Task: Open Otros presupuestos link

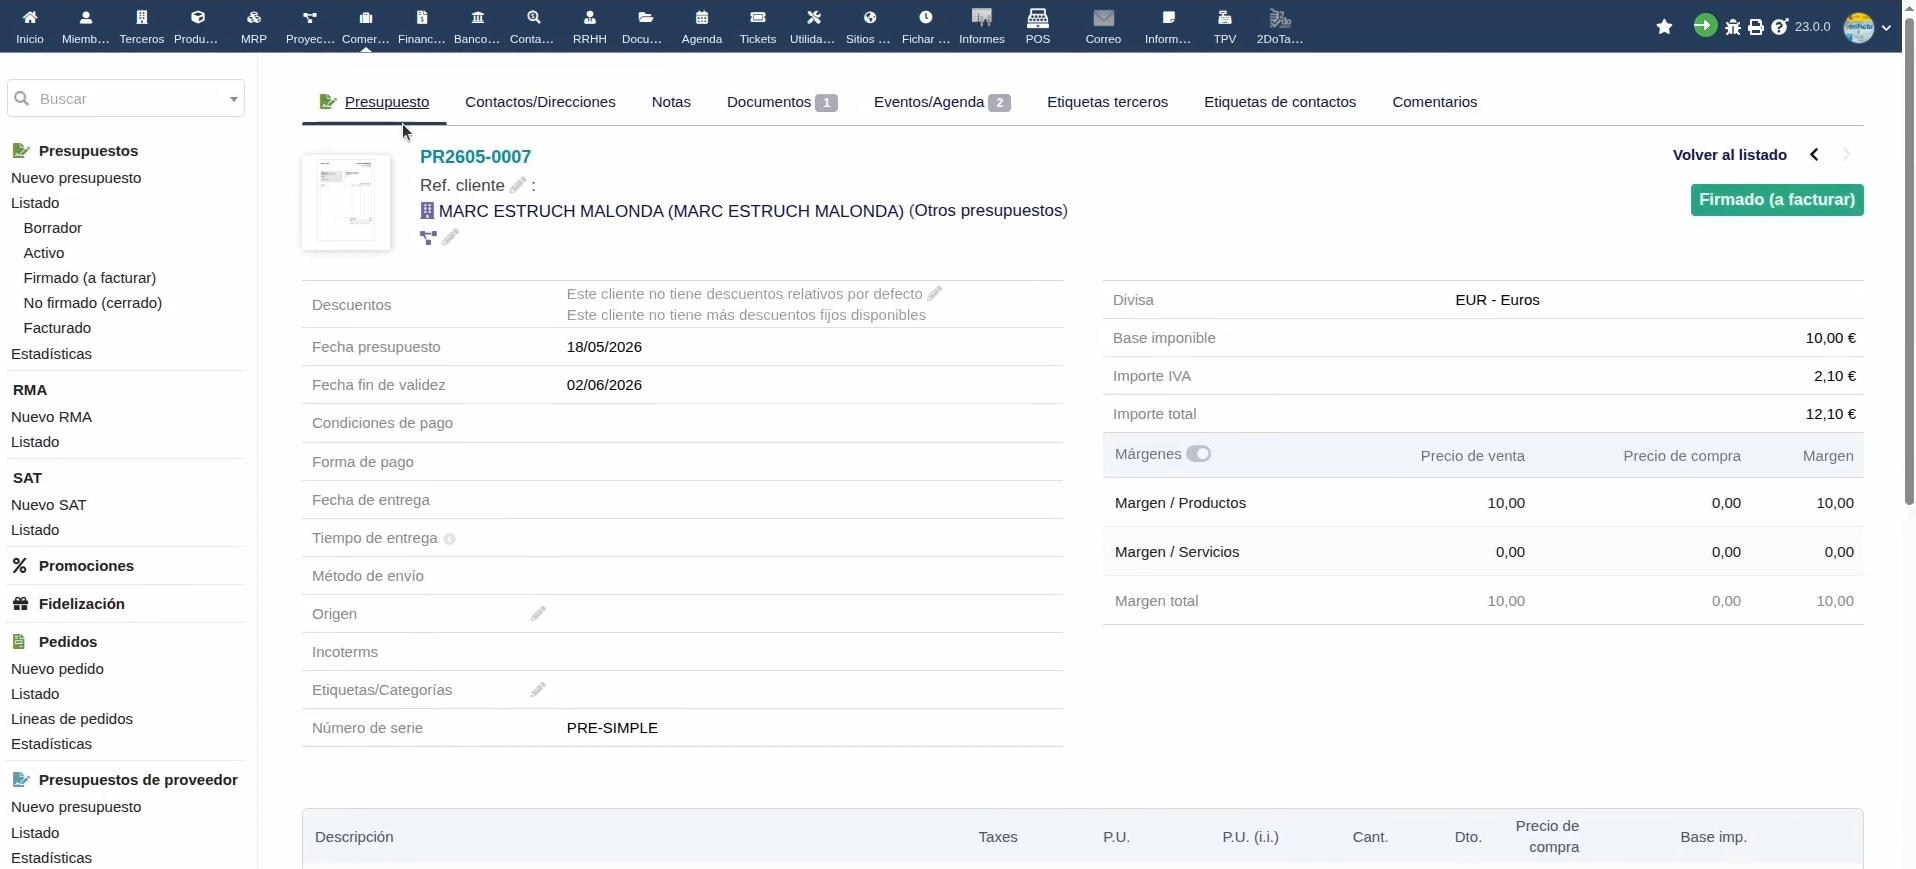Action: pos(988,211)
